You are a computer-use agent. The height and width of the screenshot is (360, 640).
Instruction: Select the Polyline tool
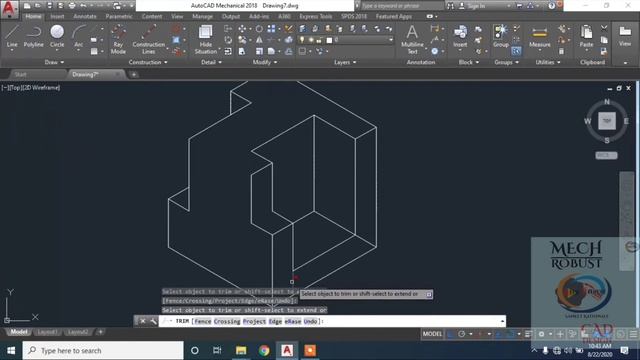pos(33,36)
